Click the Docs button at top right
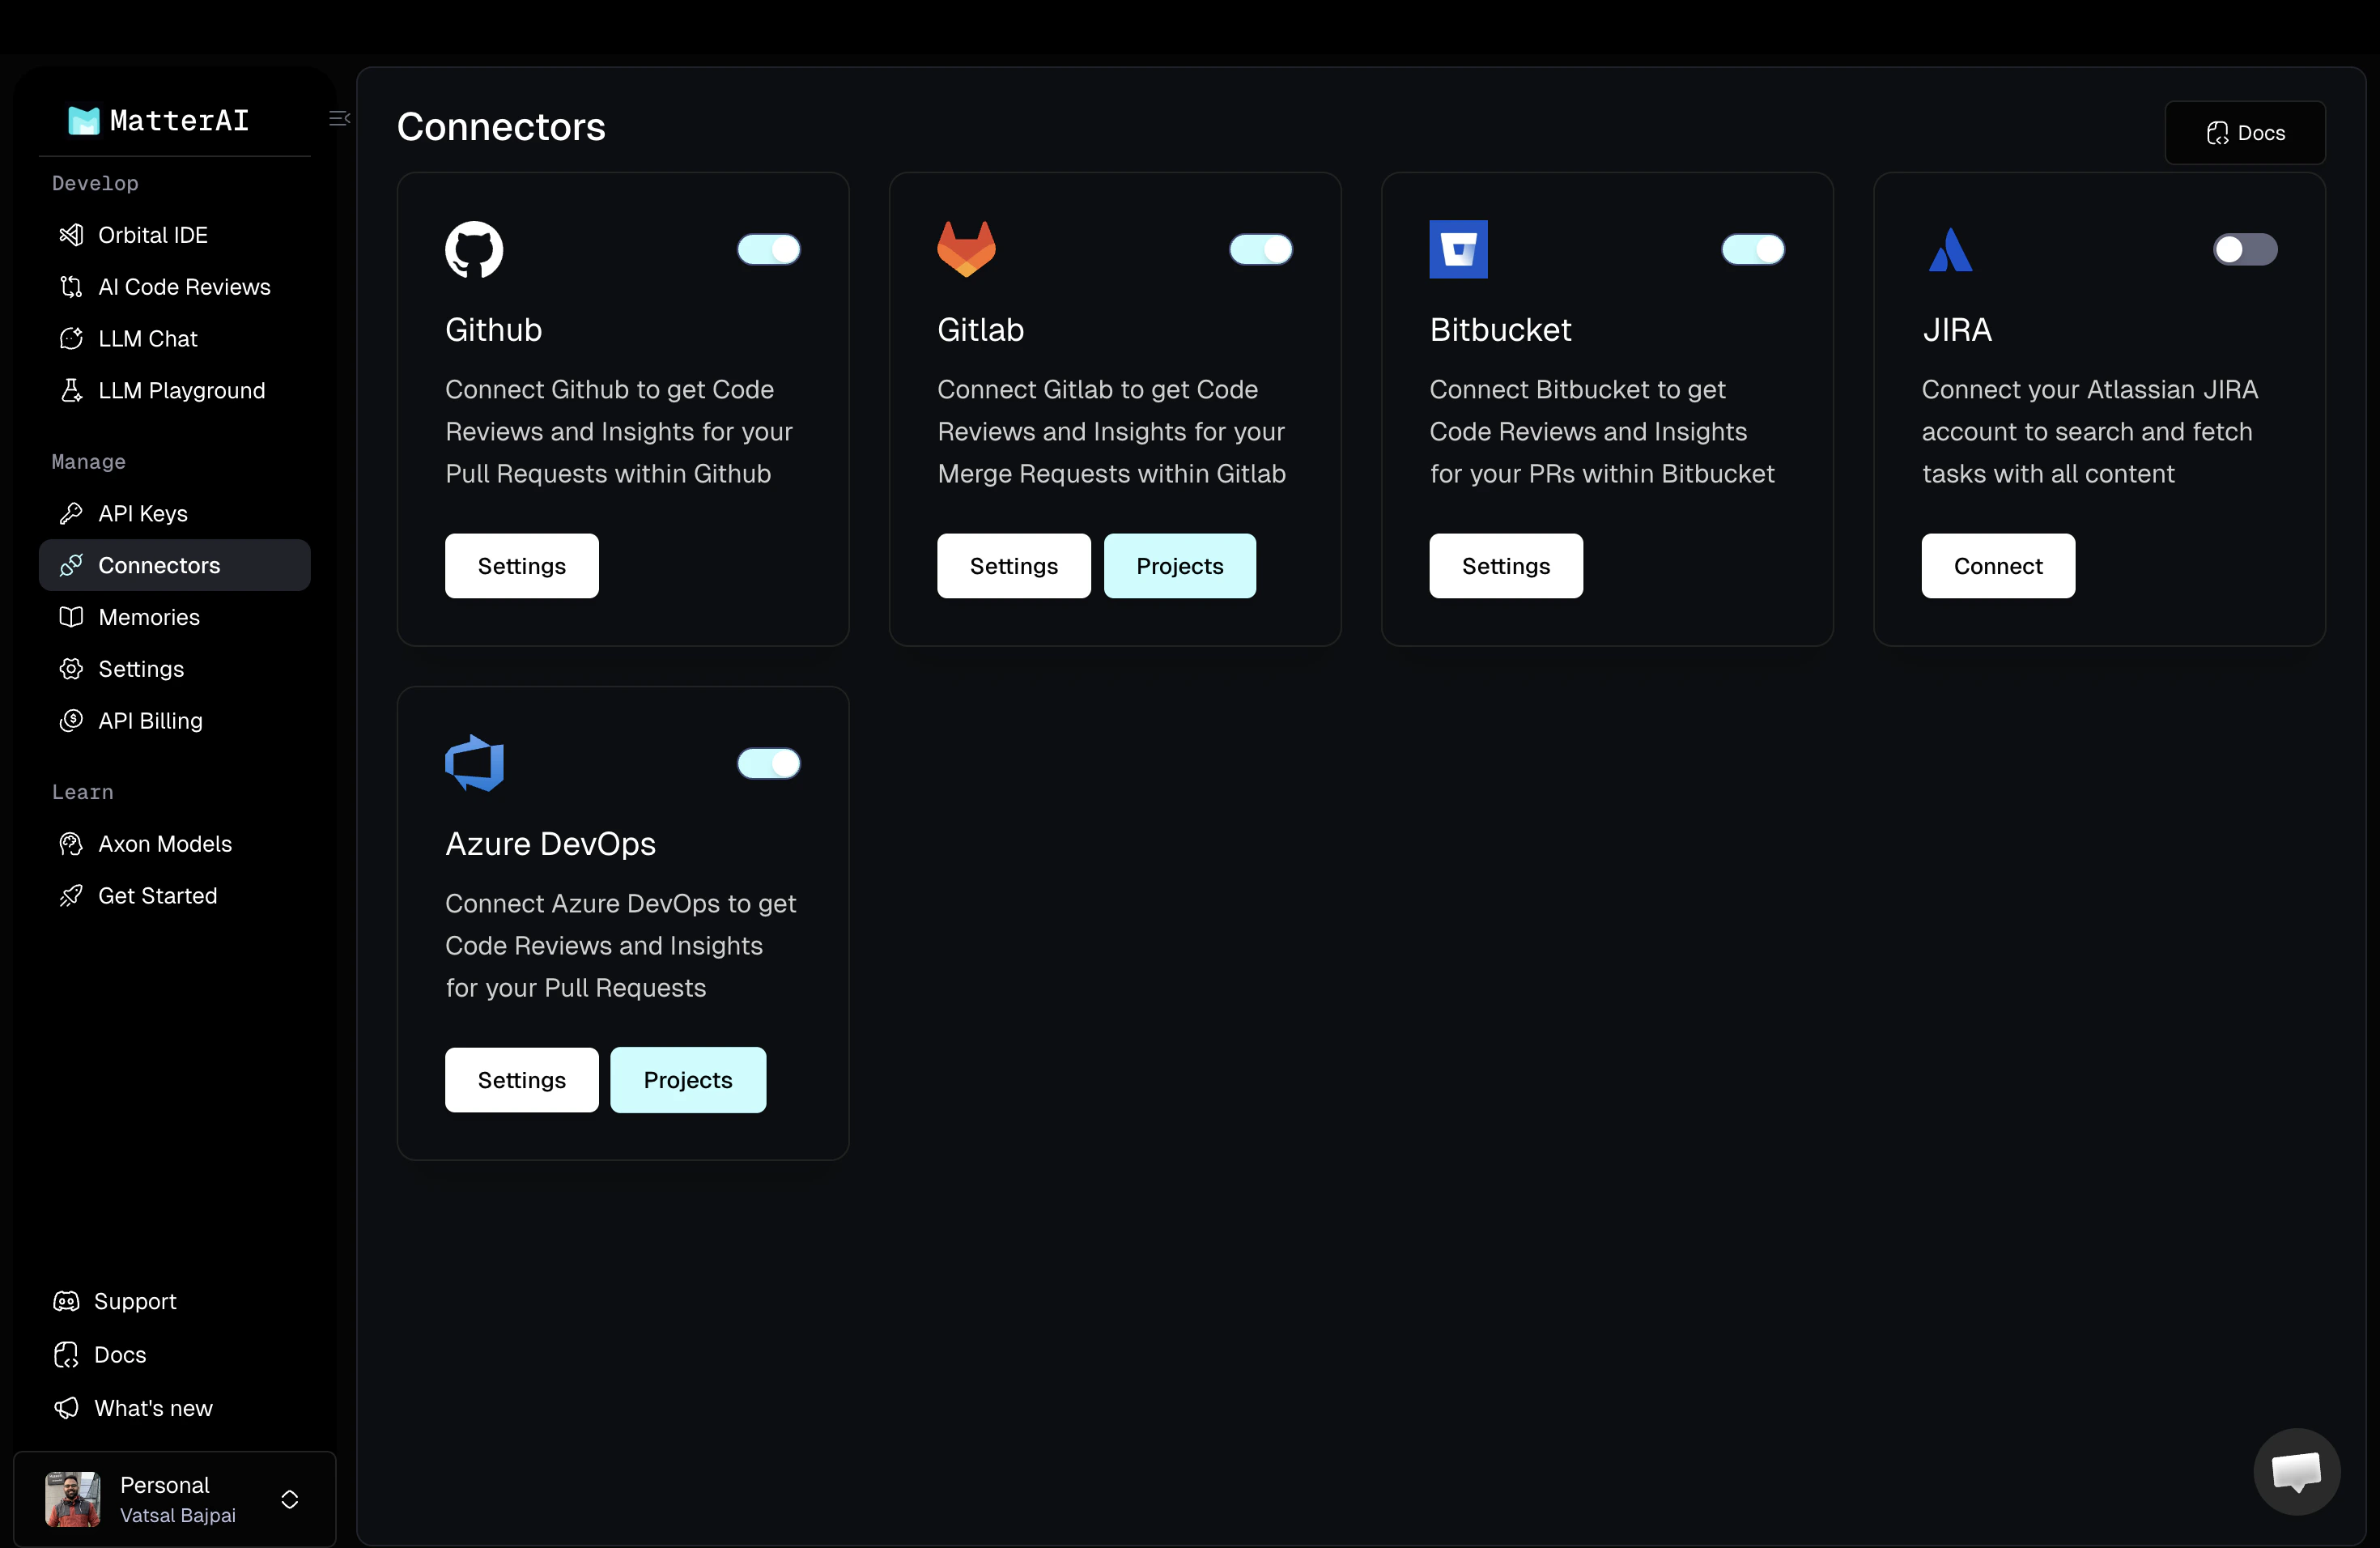 click(2246, 132)
